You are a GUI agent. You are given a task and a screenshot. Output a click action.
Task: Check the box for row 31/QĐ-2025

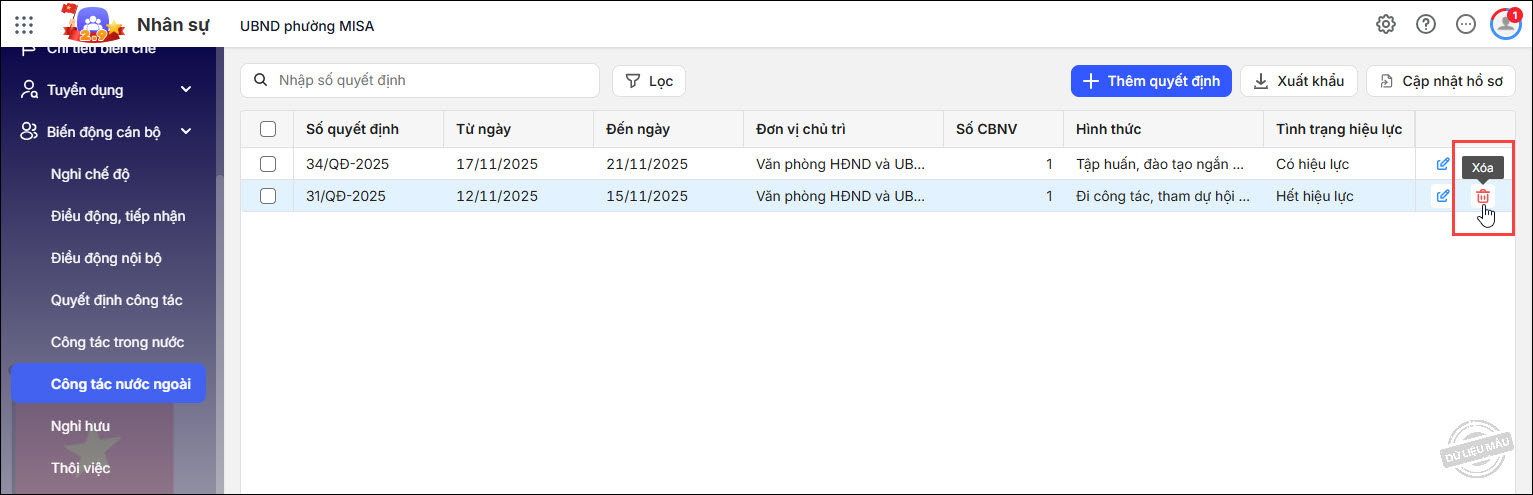pyautogui.click(x=268, y=196)
